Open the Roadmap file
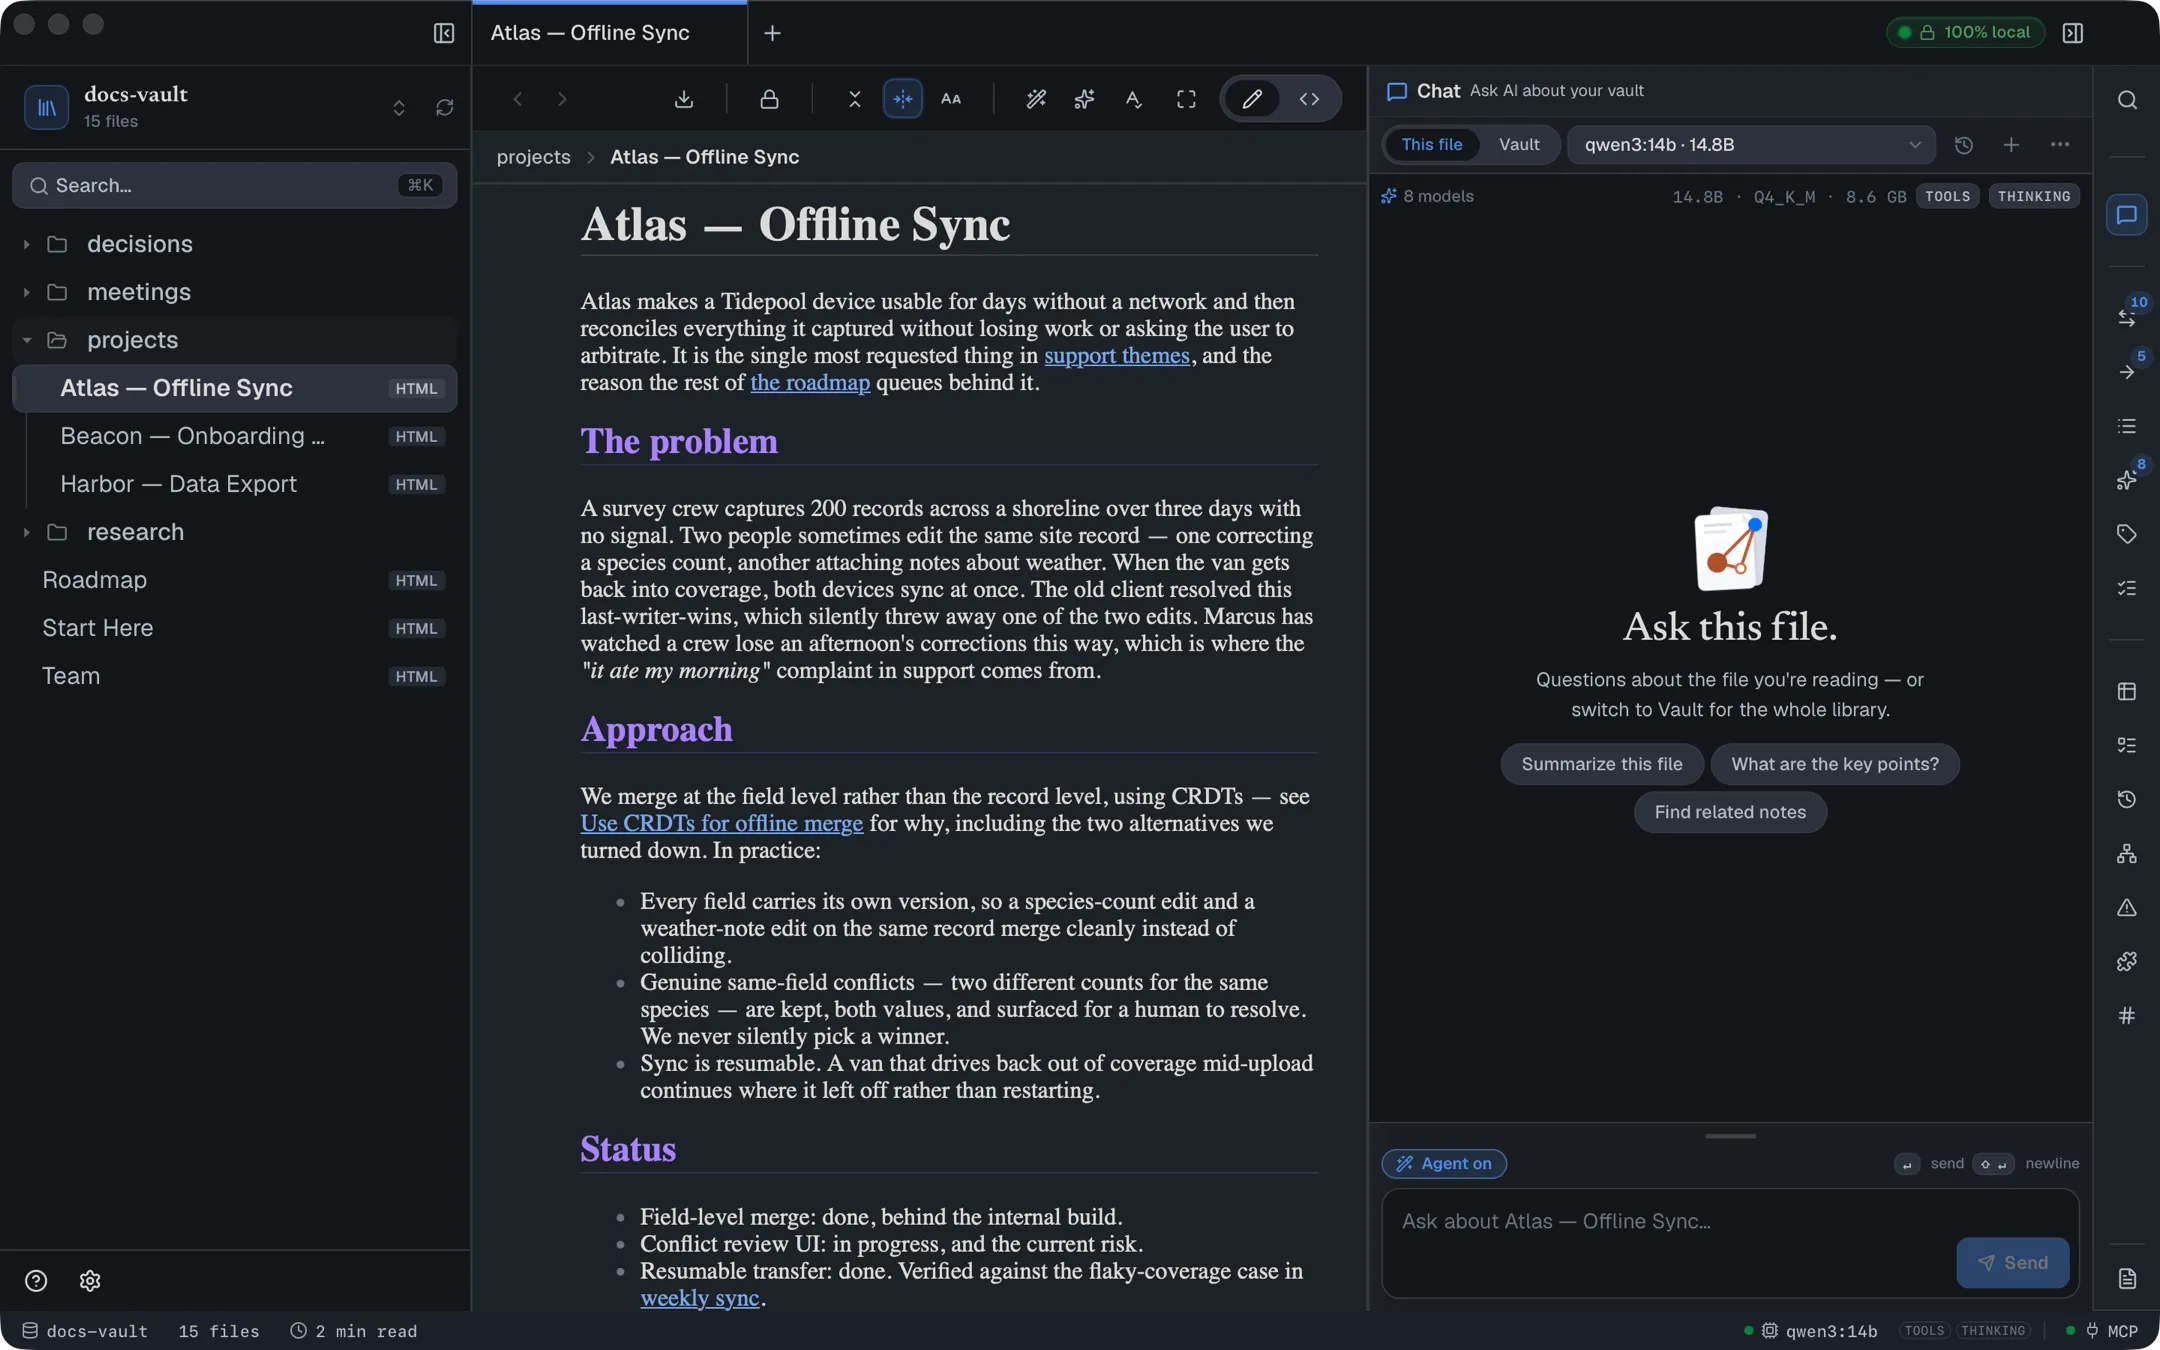The width and height of the screenshot is (2160, 1350). (234, 580)
